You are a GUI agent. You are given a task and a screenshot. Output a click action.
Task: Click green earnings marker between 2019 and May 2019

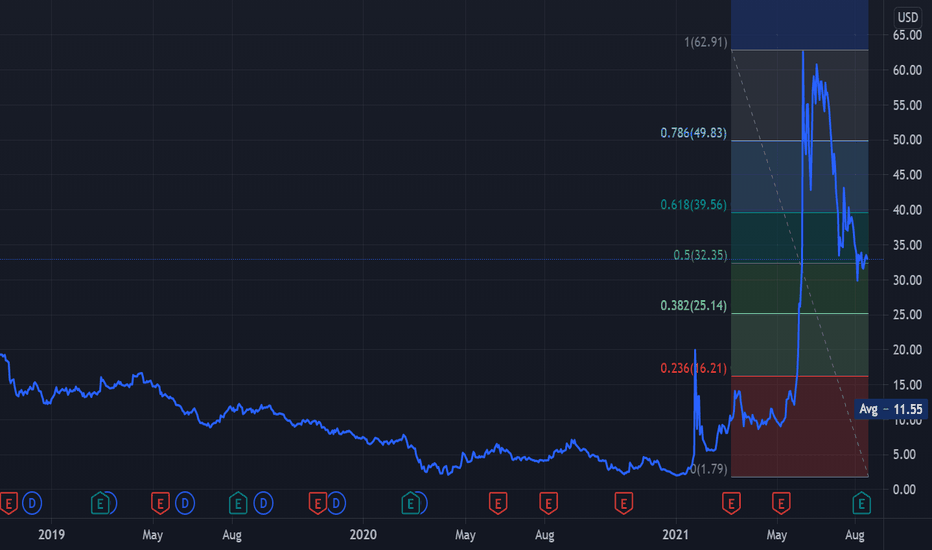pos(100,504)
